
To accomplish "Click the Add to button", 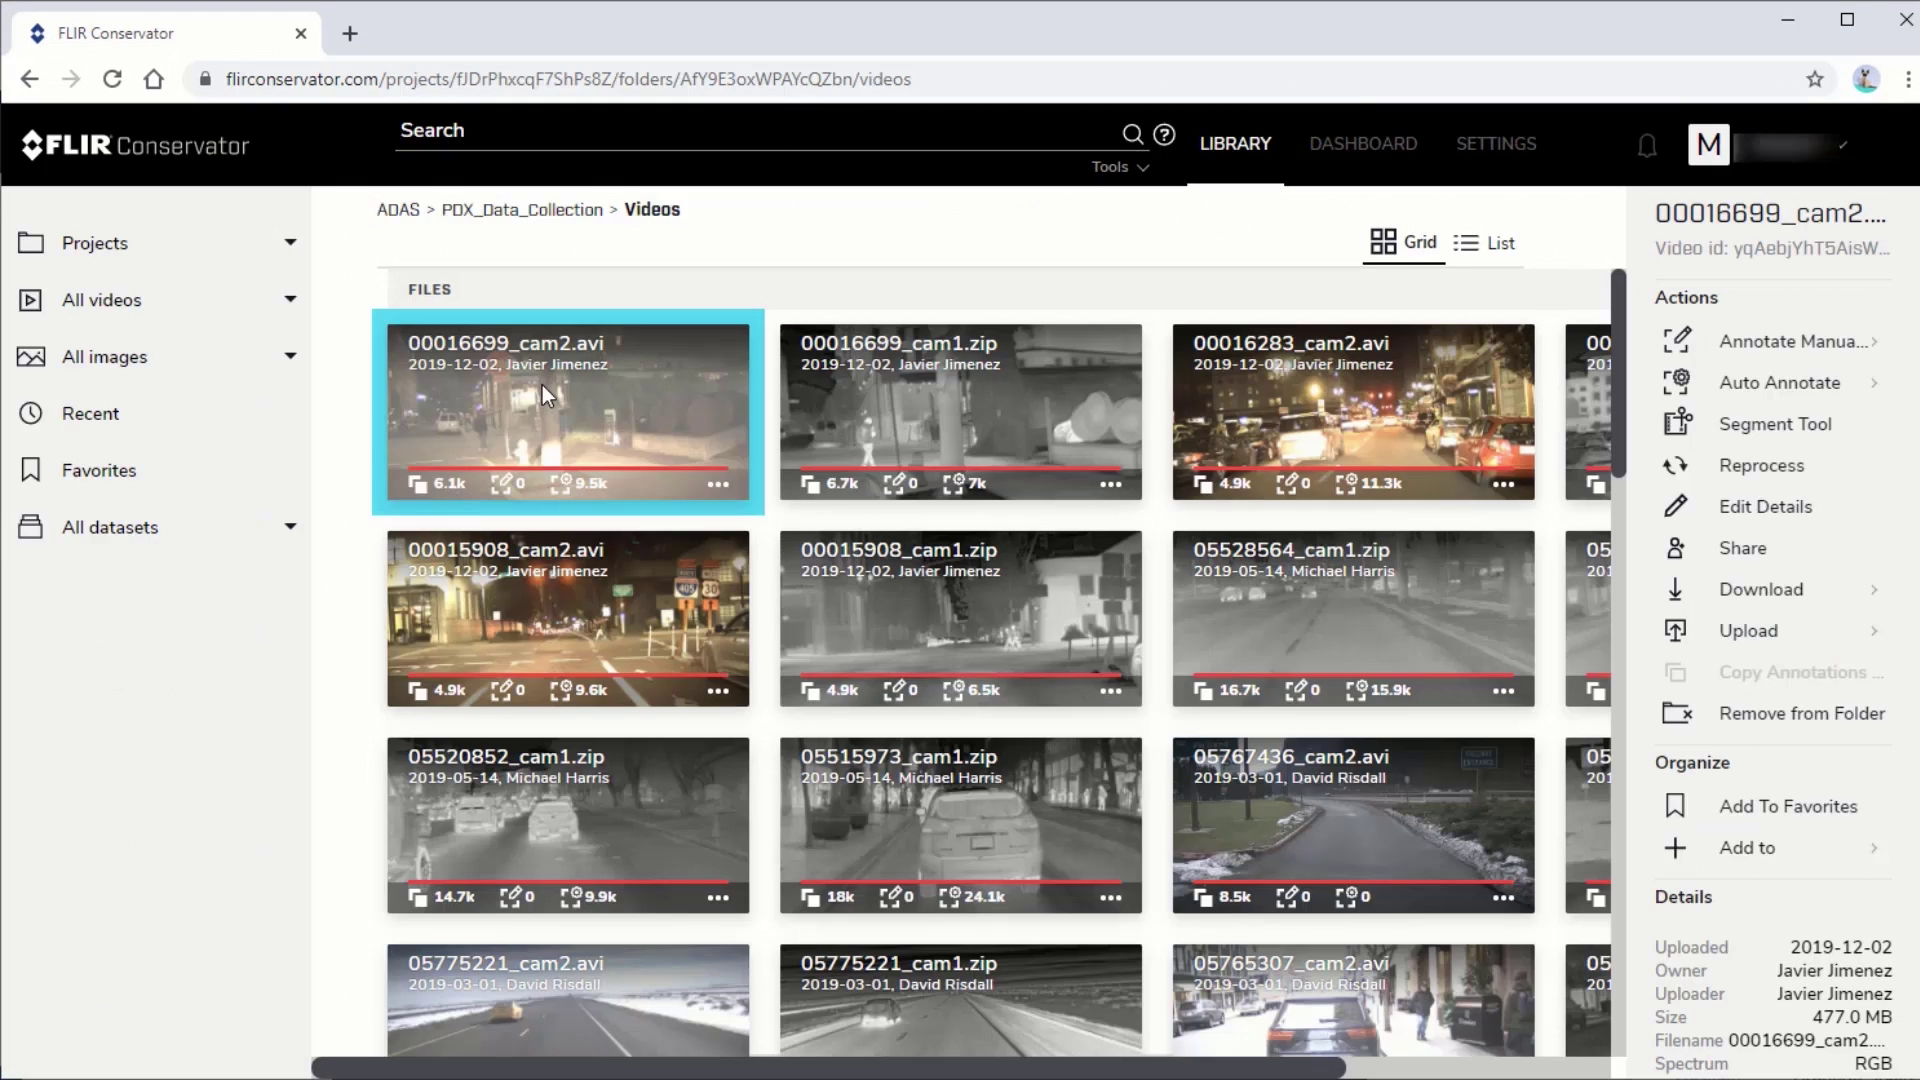I will click(1747, 848).
